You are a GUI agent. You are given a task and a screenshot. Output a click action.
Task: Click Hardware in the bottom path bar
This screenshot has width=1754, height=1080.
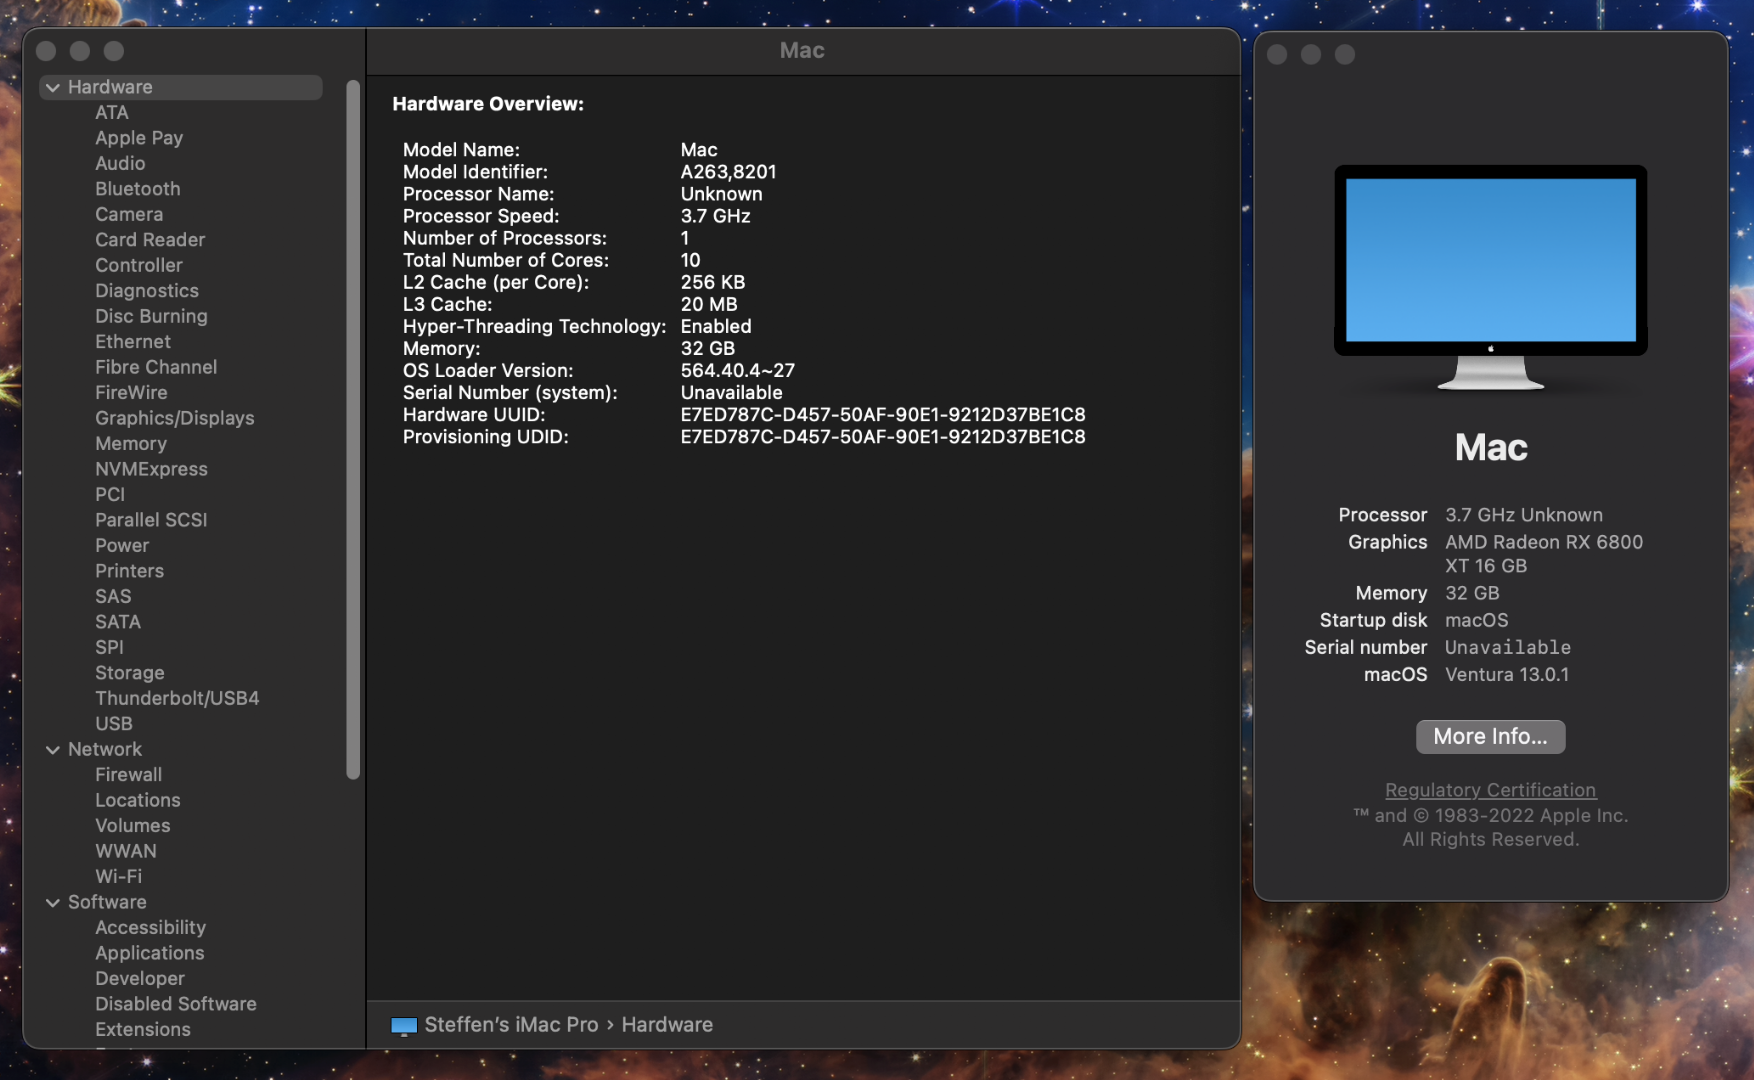(x=667, y=1026)
